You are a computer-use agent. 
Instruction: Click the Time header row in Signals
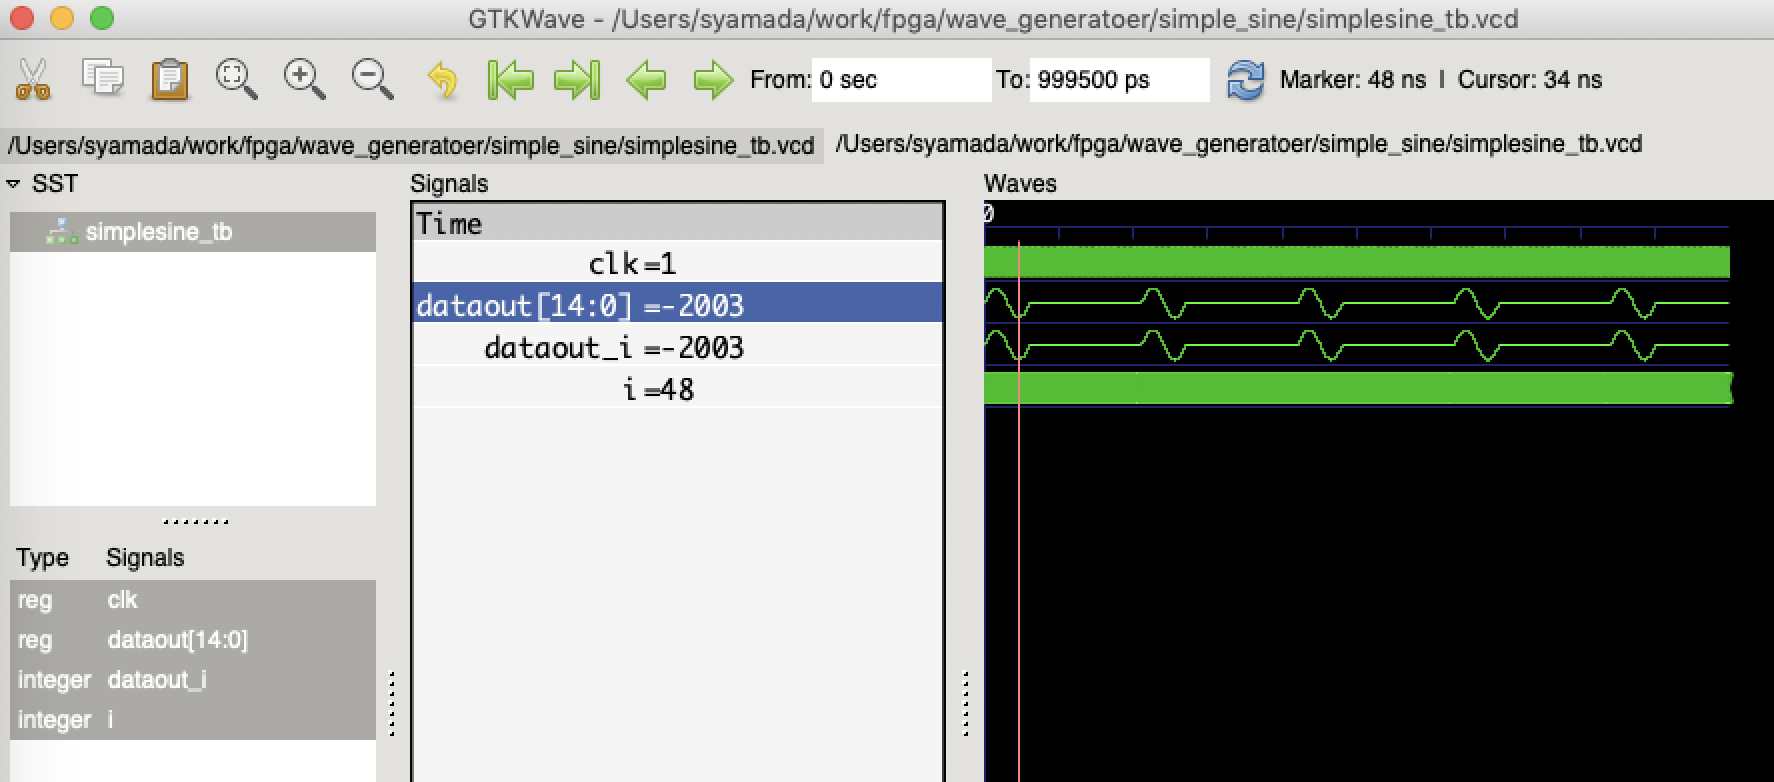point(677,224)
